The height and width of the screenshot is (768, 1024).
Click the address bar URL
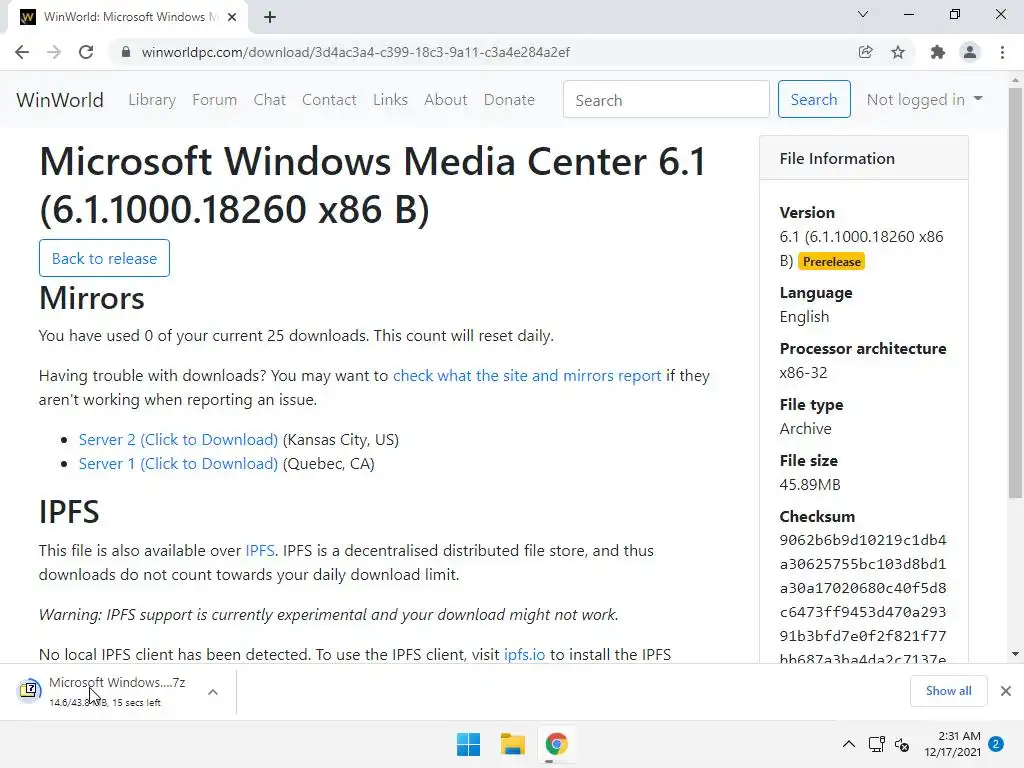(356, 52)
